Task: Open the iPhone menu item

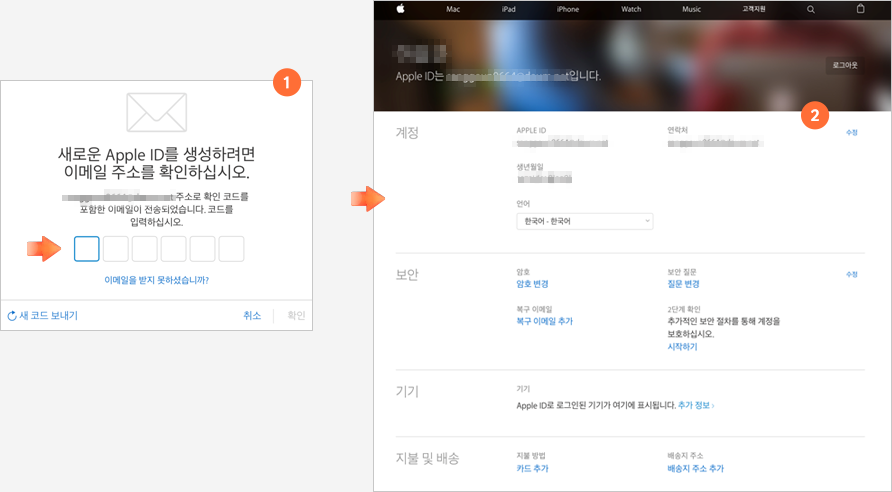Action: [568, 9]
